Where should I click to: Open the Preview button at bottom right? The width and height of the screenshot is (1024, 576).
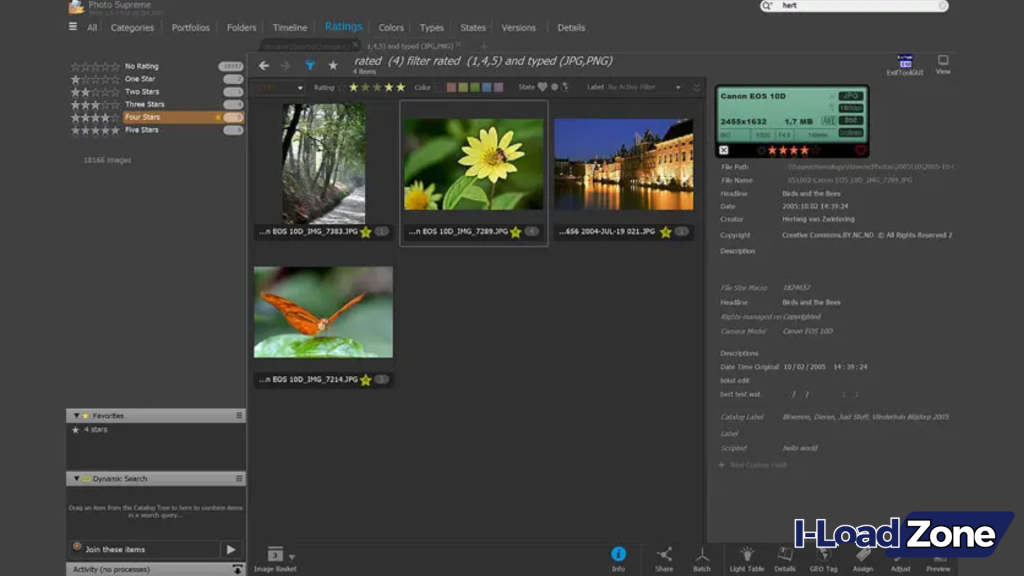coord(940,560)
